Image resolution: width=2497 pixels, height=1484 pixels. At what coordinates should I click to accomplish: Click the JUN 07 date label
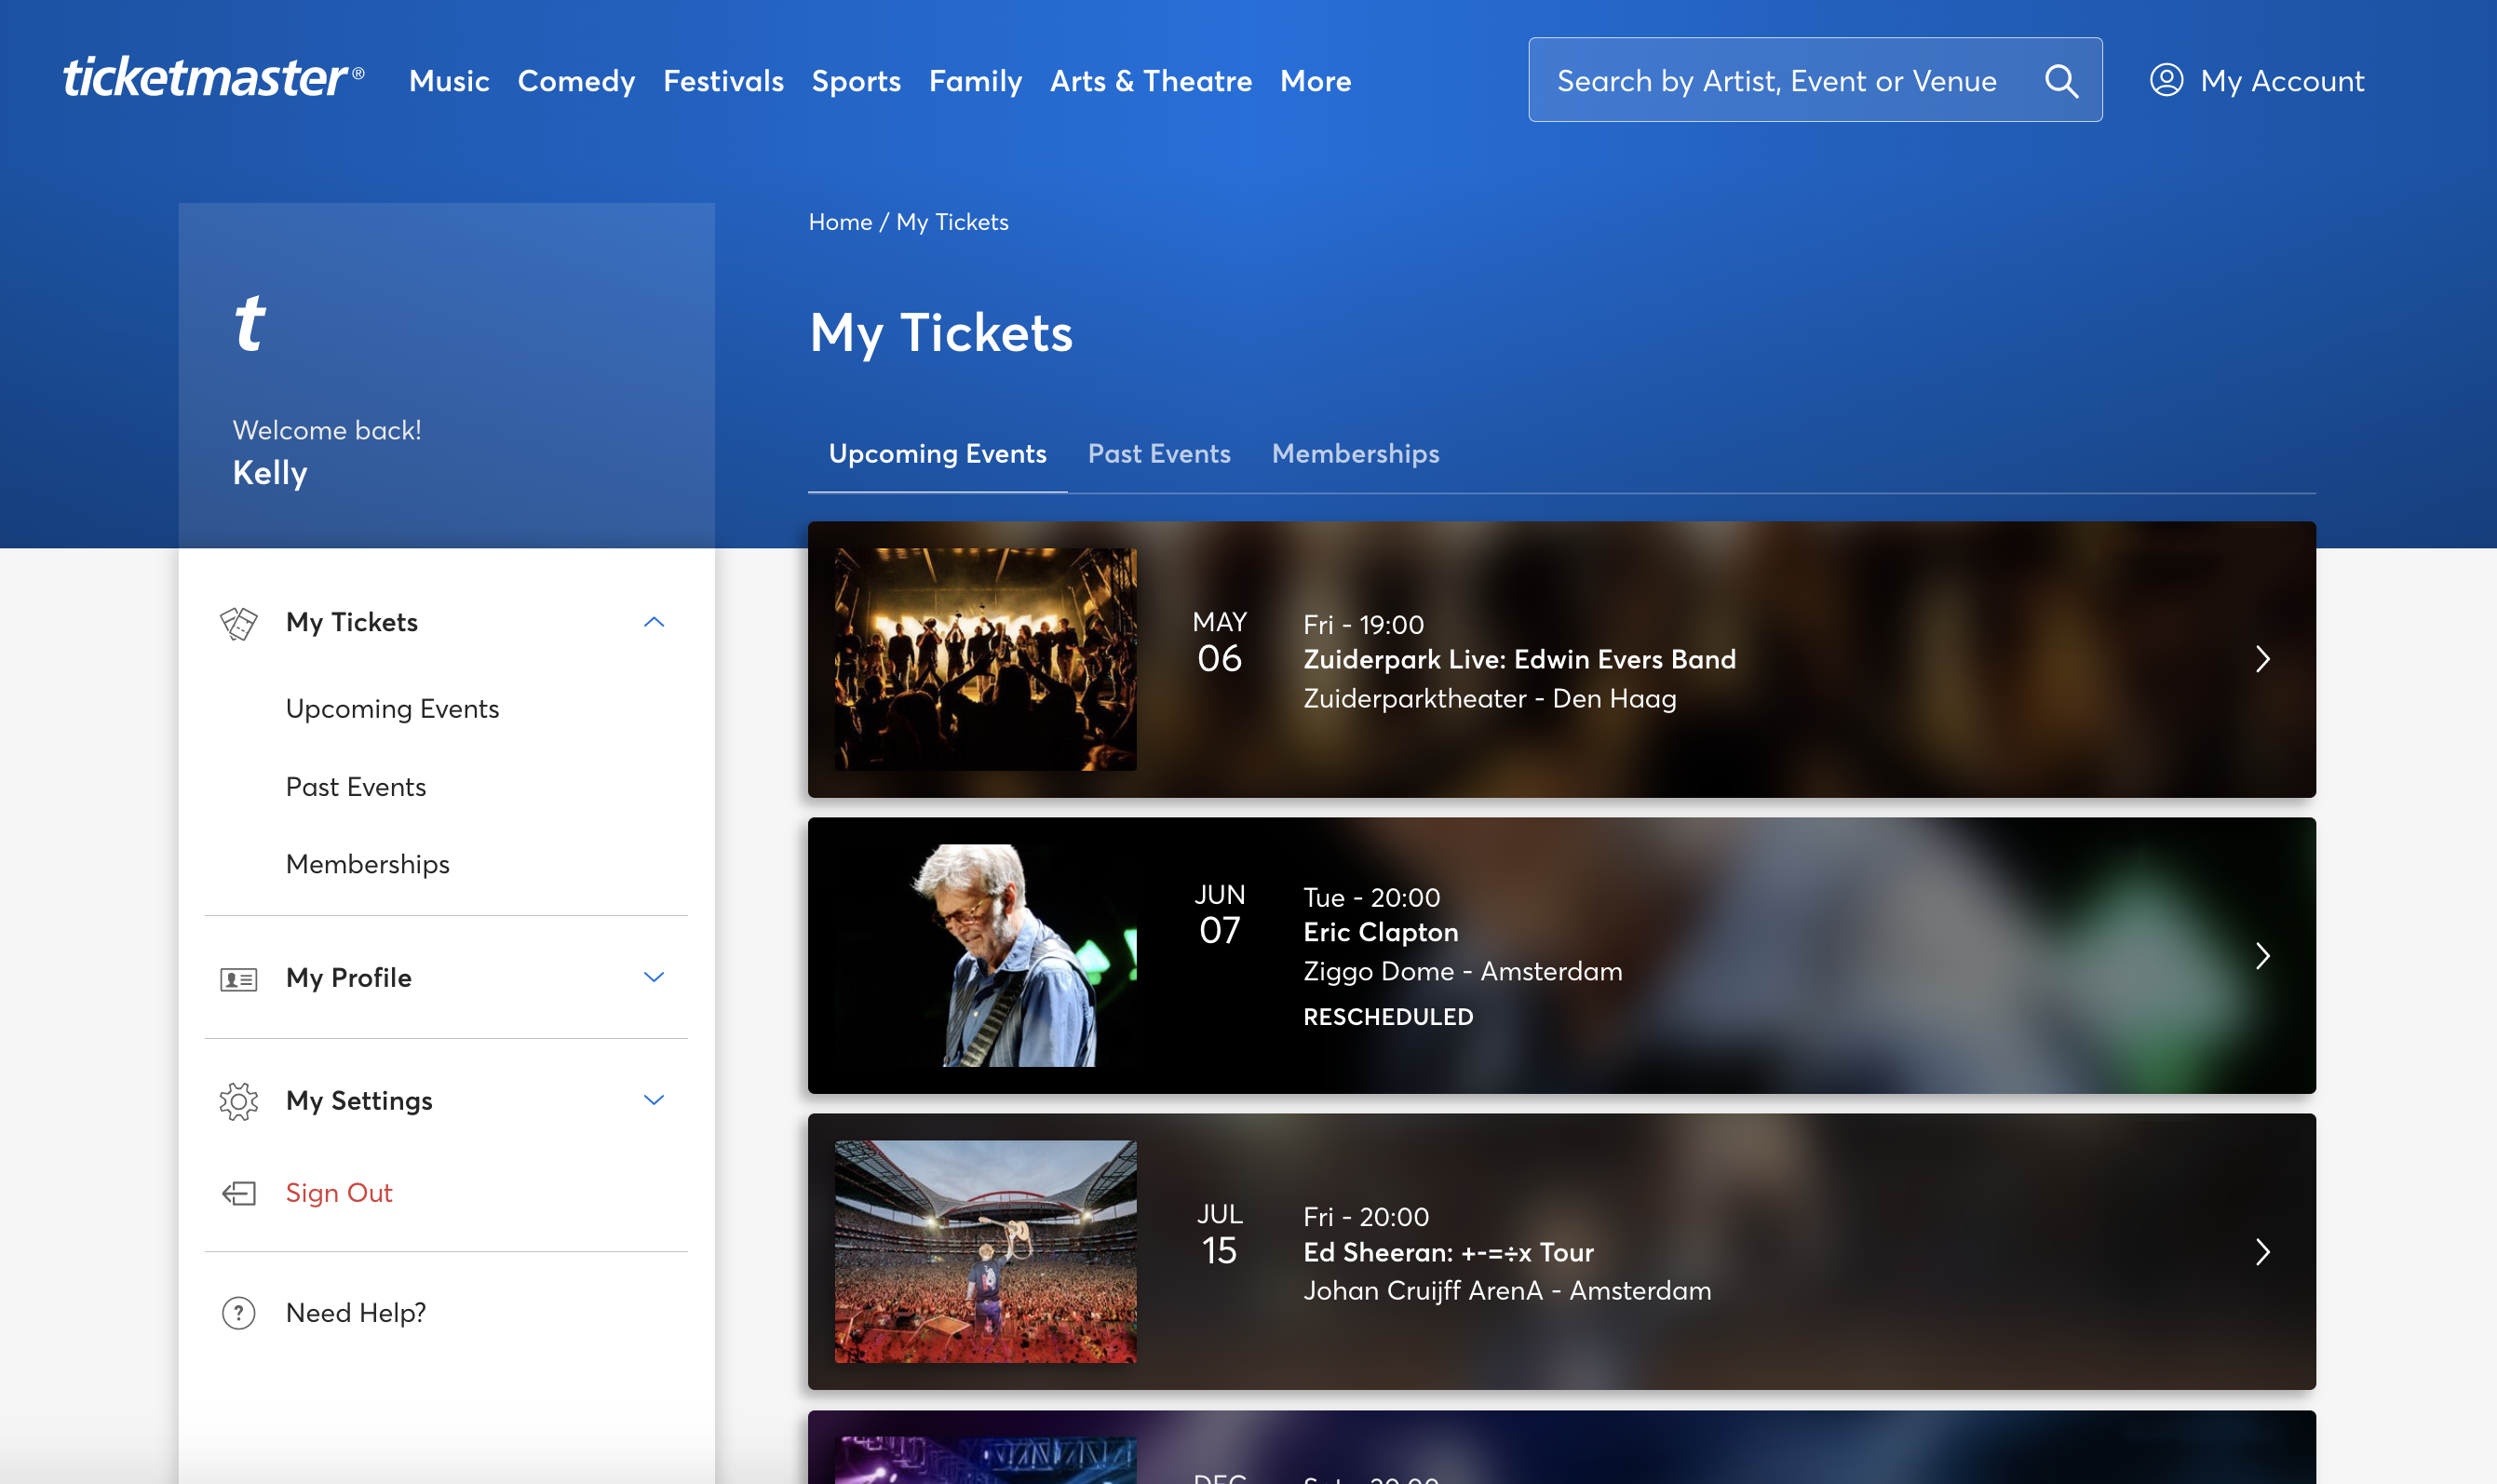(1219, 916)
